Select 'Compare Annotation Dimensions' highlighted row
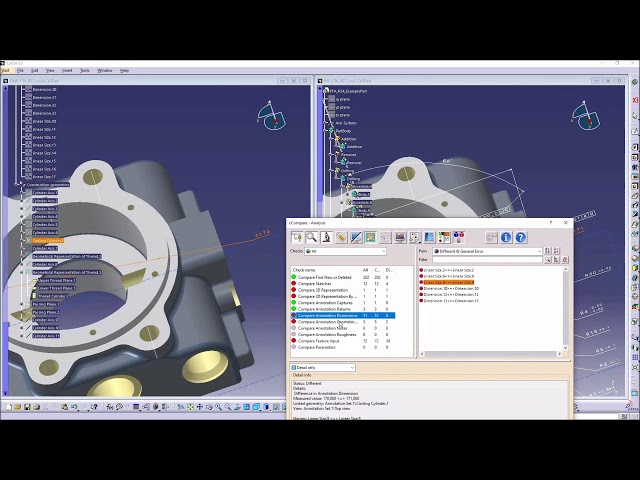The image size is (640, 480). tap(343, 316)
